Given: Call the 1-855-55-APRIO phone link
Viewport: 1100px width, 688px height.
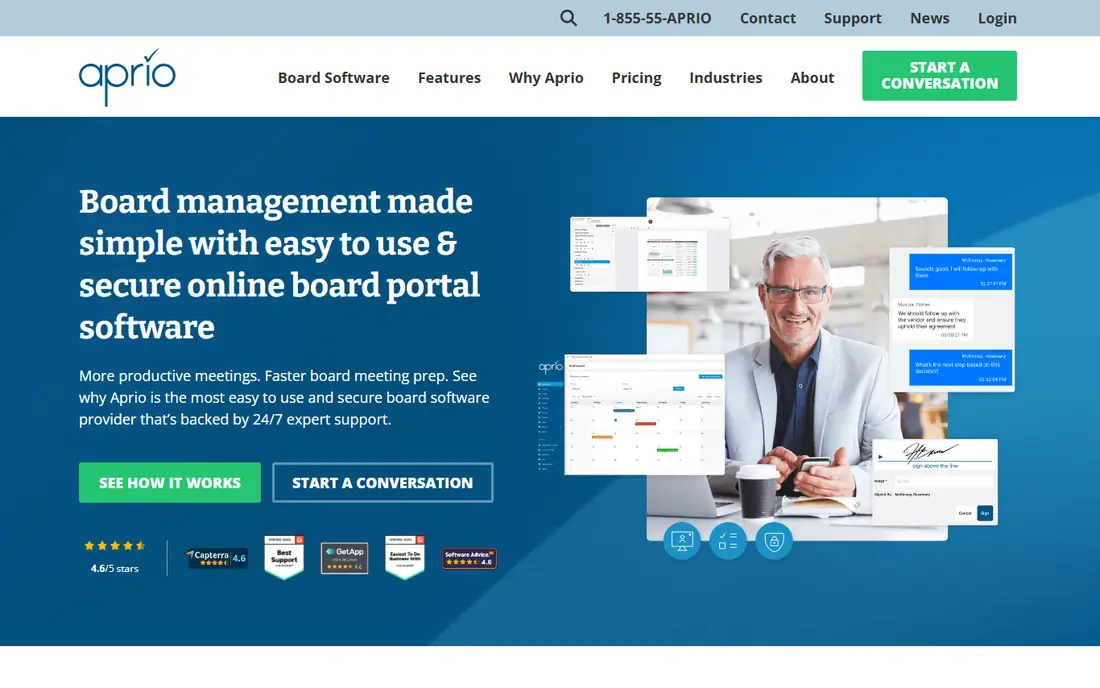Looking at the screenshot, I should pyautogui.click(x=657, y=18).
